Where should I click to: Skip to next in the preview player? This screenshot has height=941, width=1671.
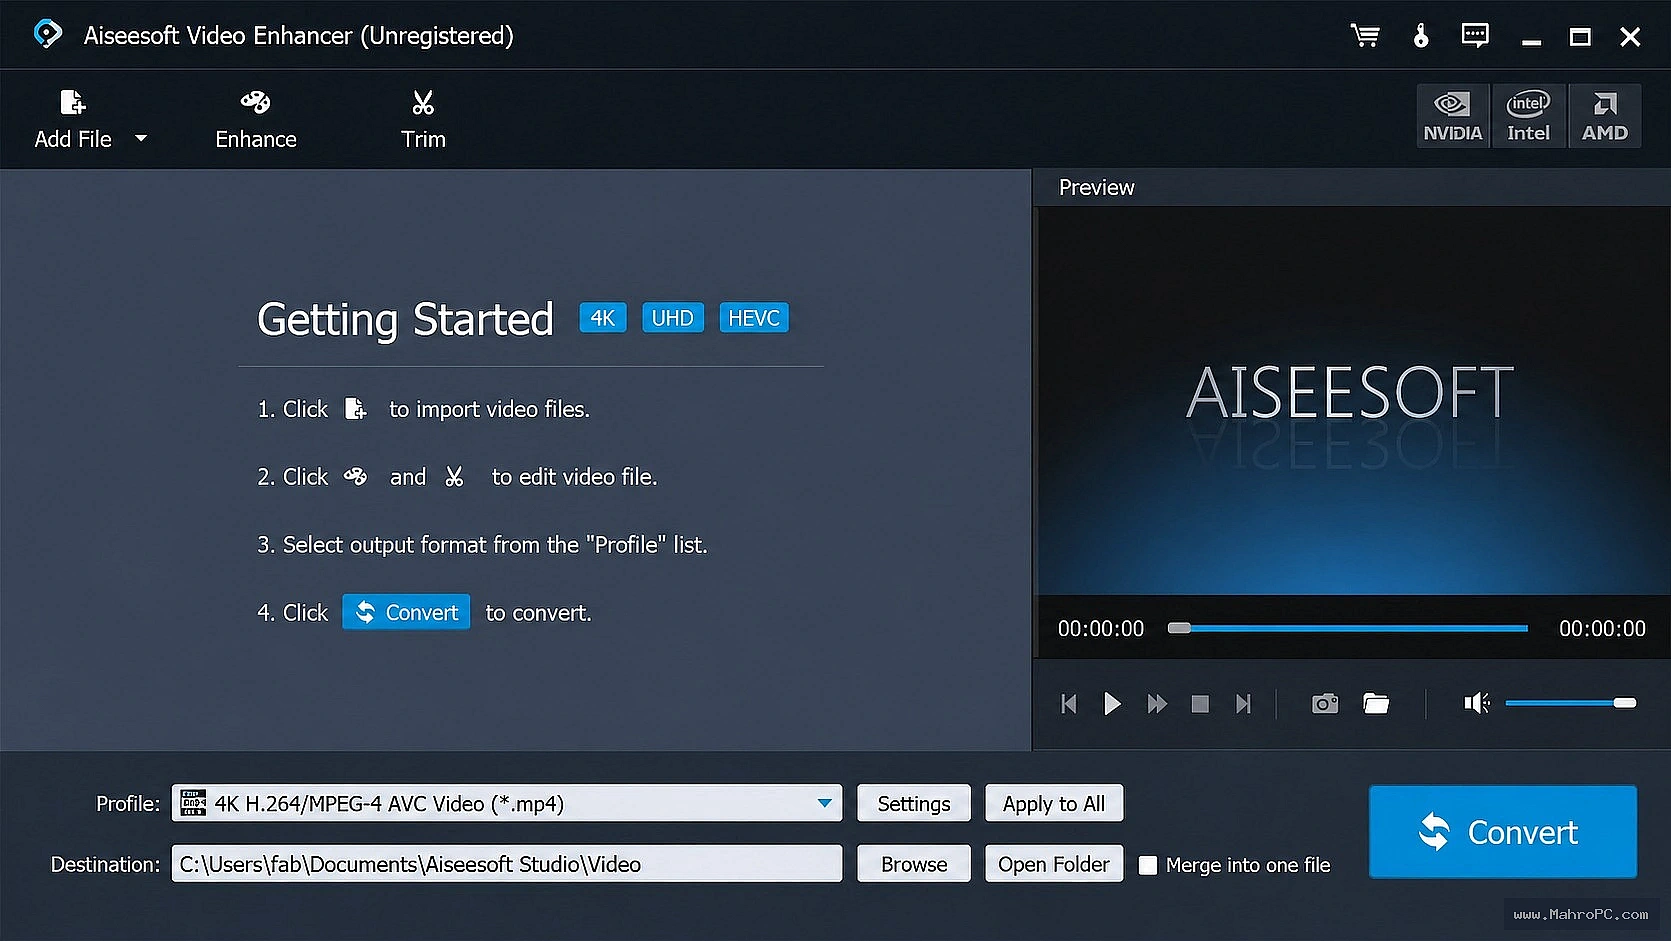click(1243, 704)
